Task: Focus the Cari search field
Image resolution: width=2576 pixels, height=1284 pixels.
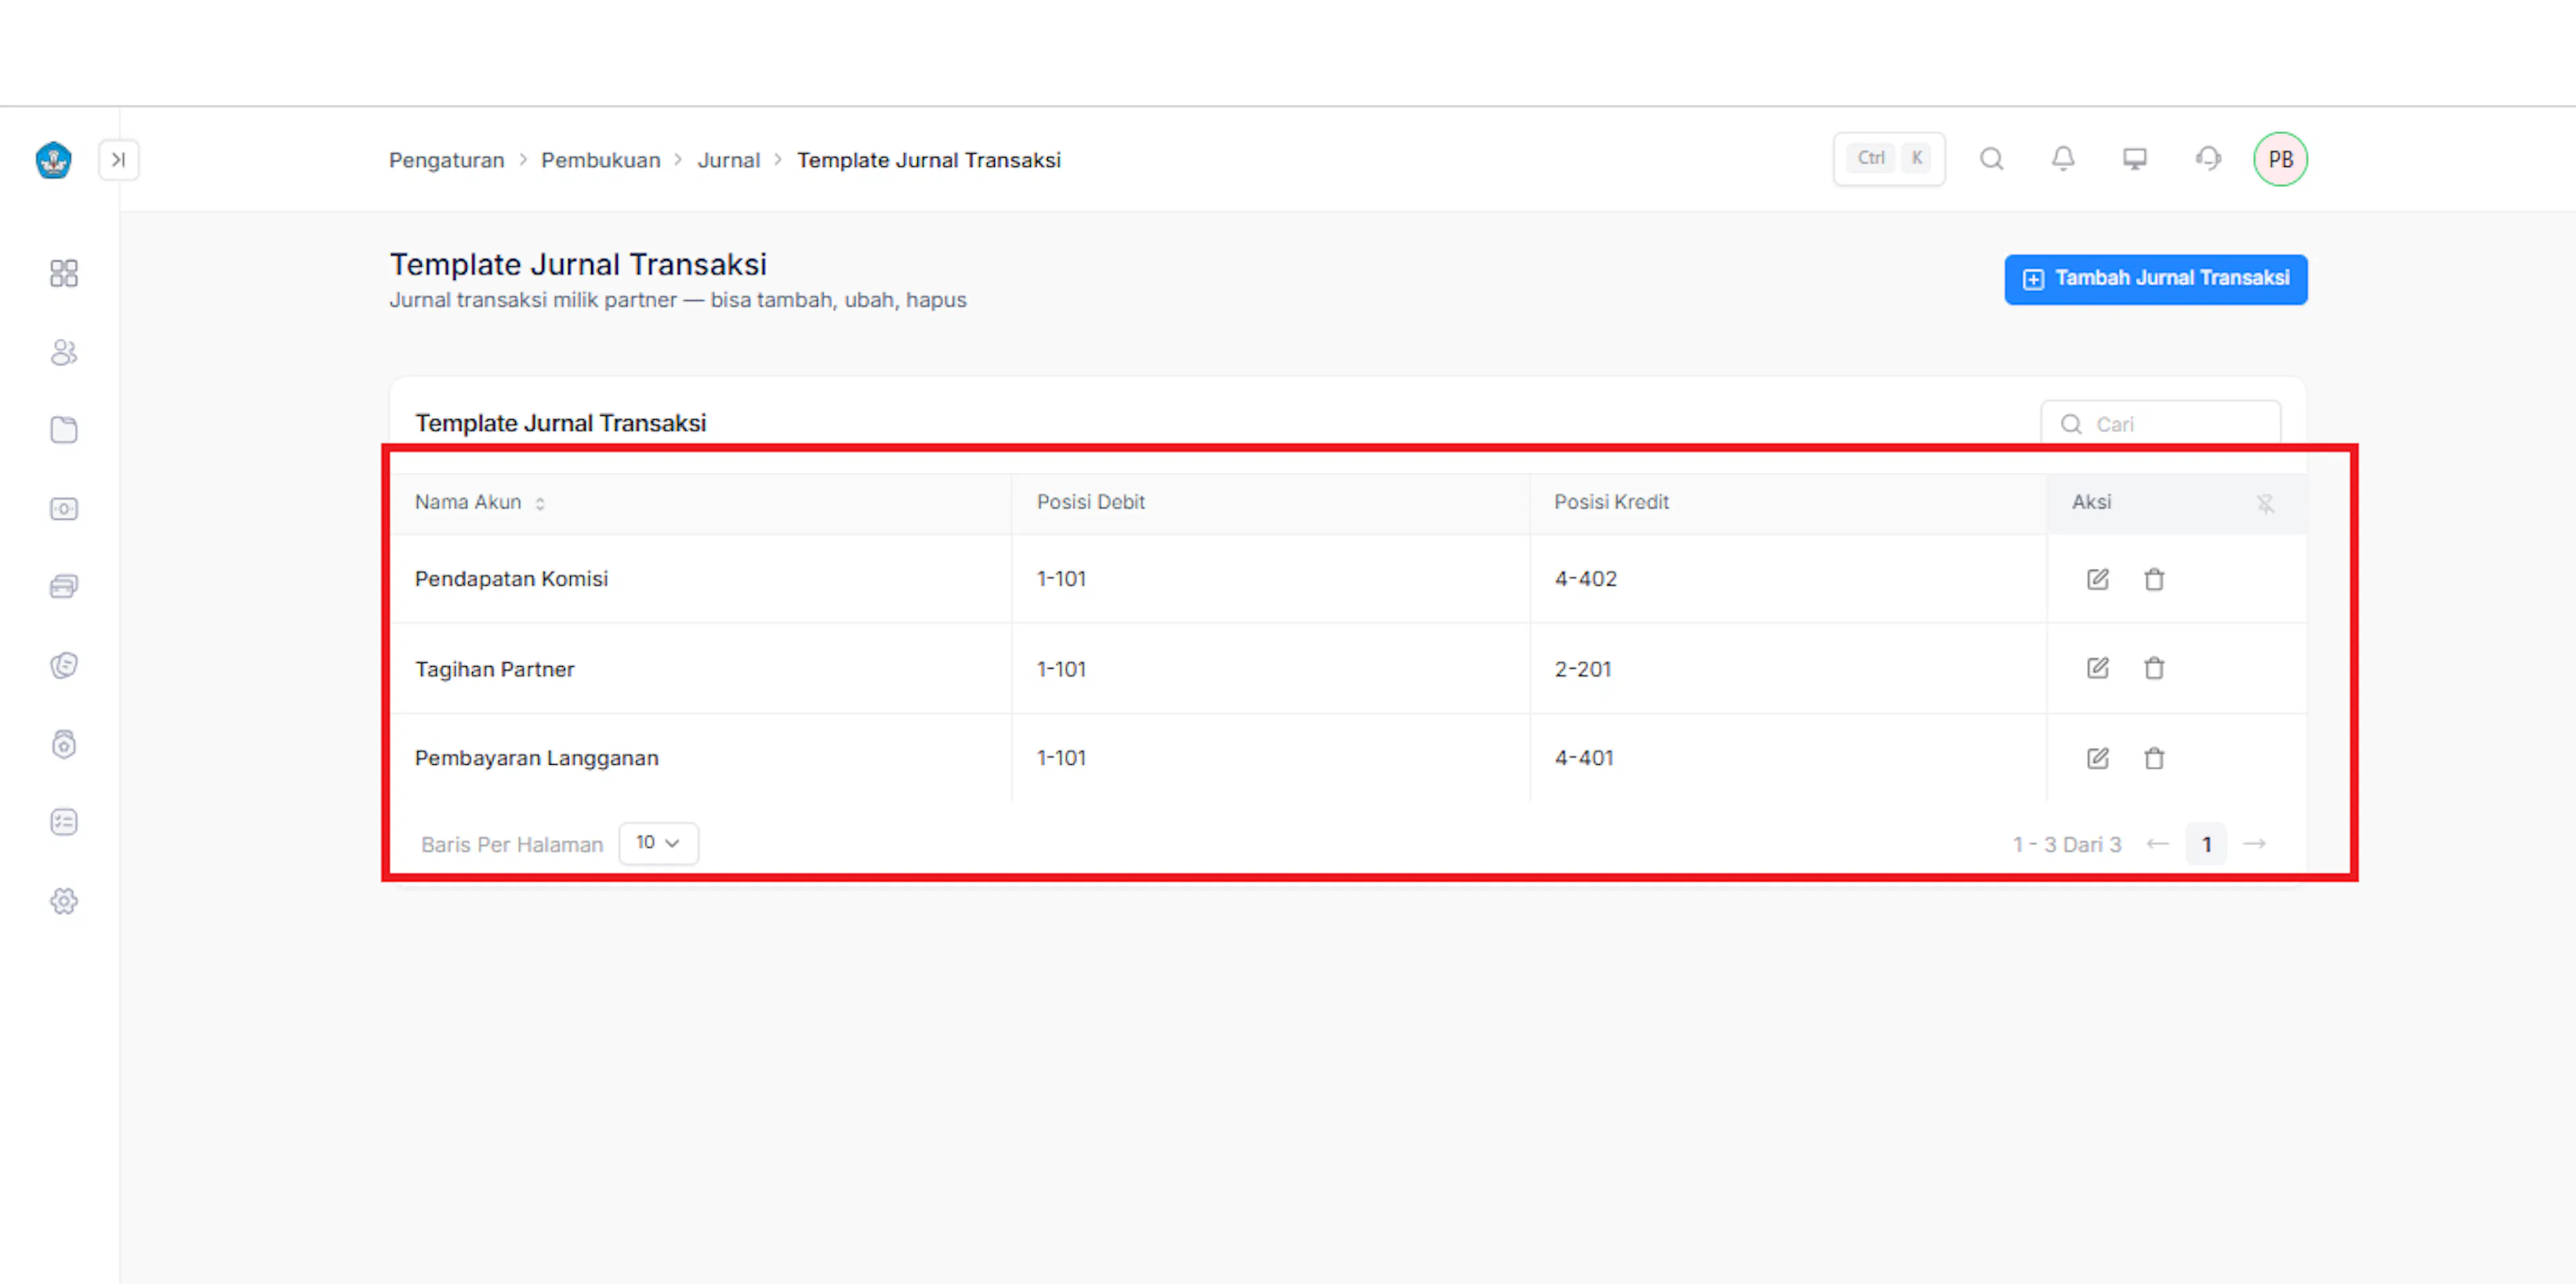Action: [x=2160, y=424]
